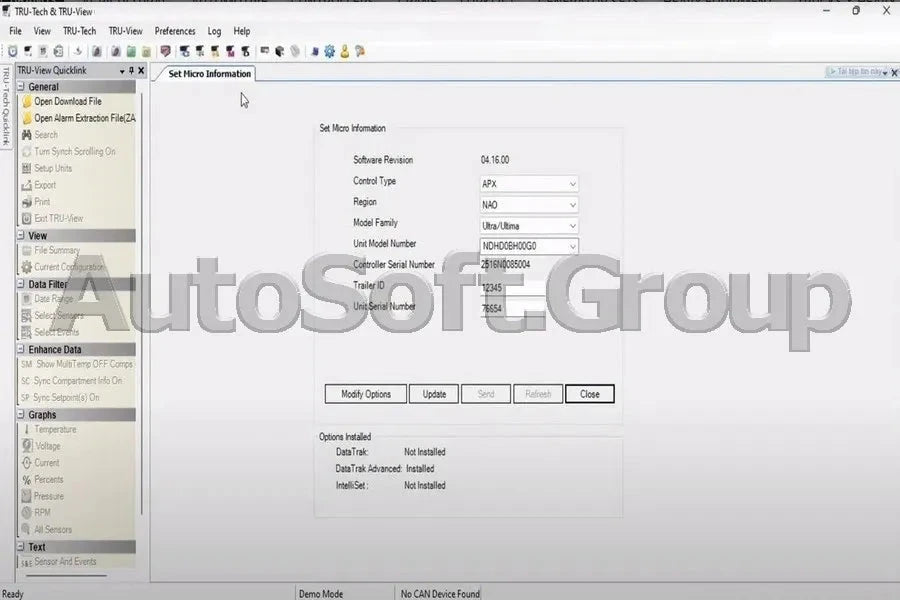The height and width of the screenshot is (600, 900).
Task: Open the Temperature graph
Action: (56, 429)
